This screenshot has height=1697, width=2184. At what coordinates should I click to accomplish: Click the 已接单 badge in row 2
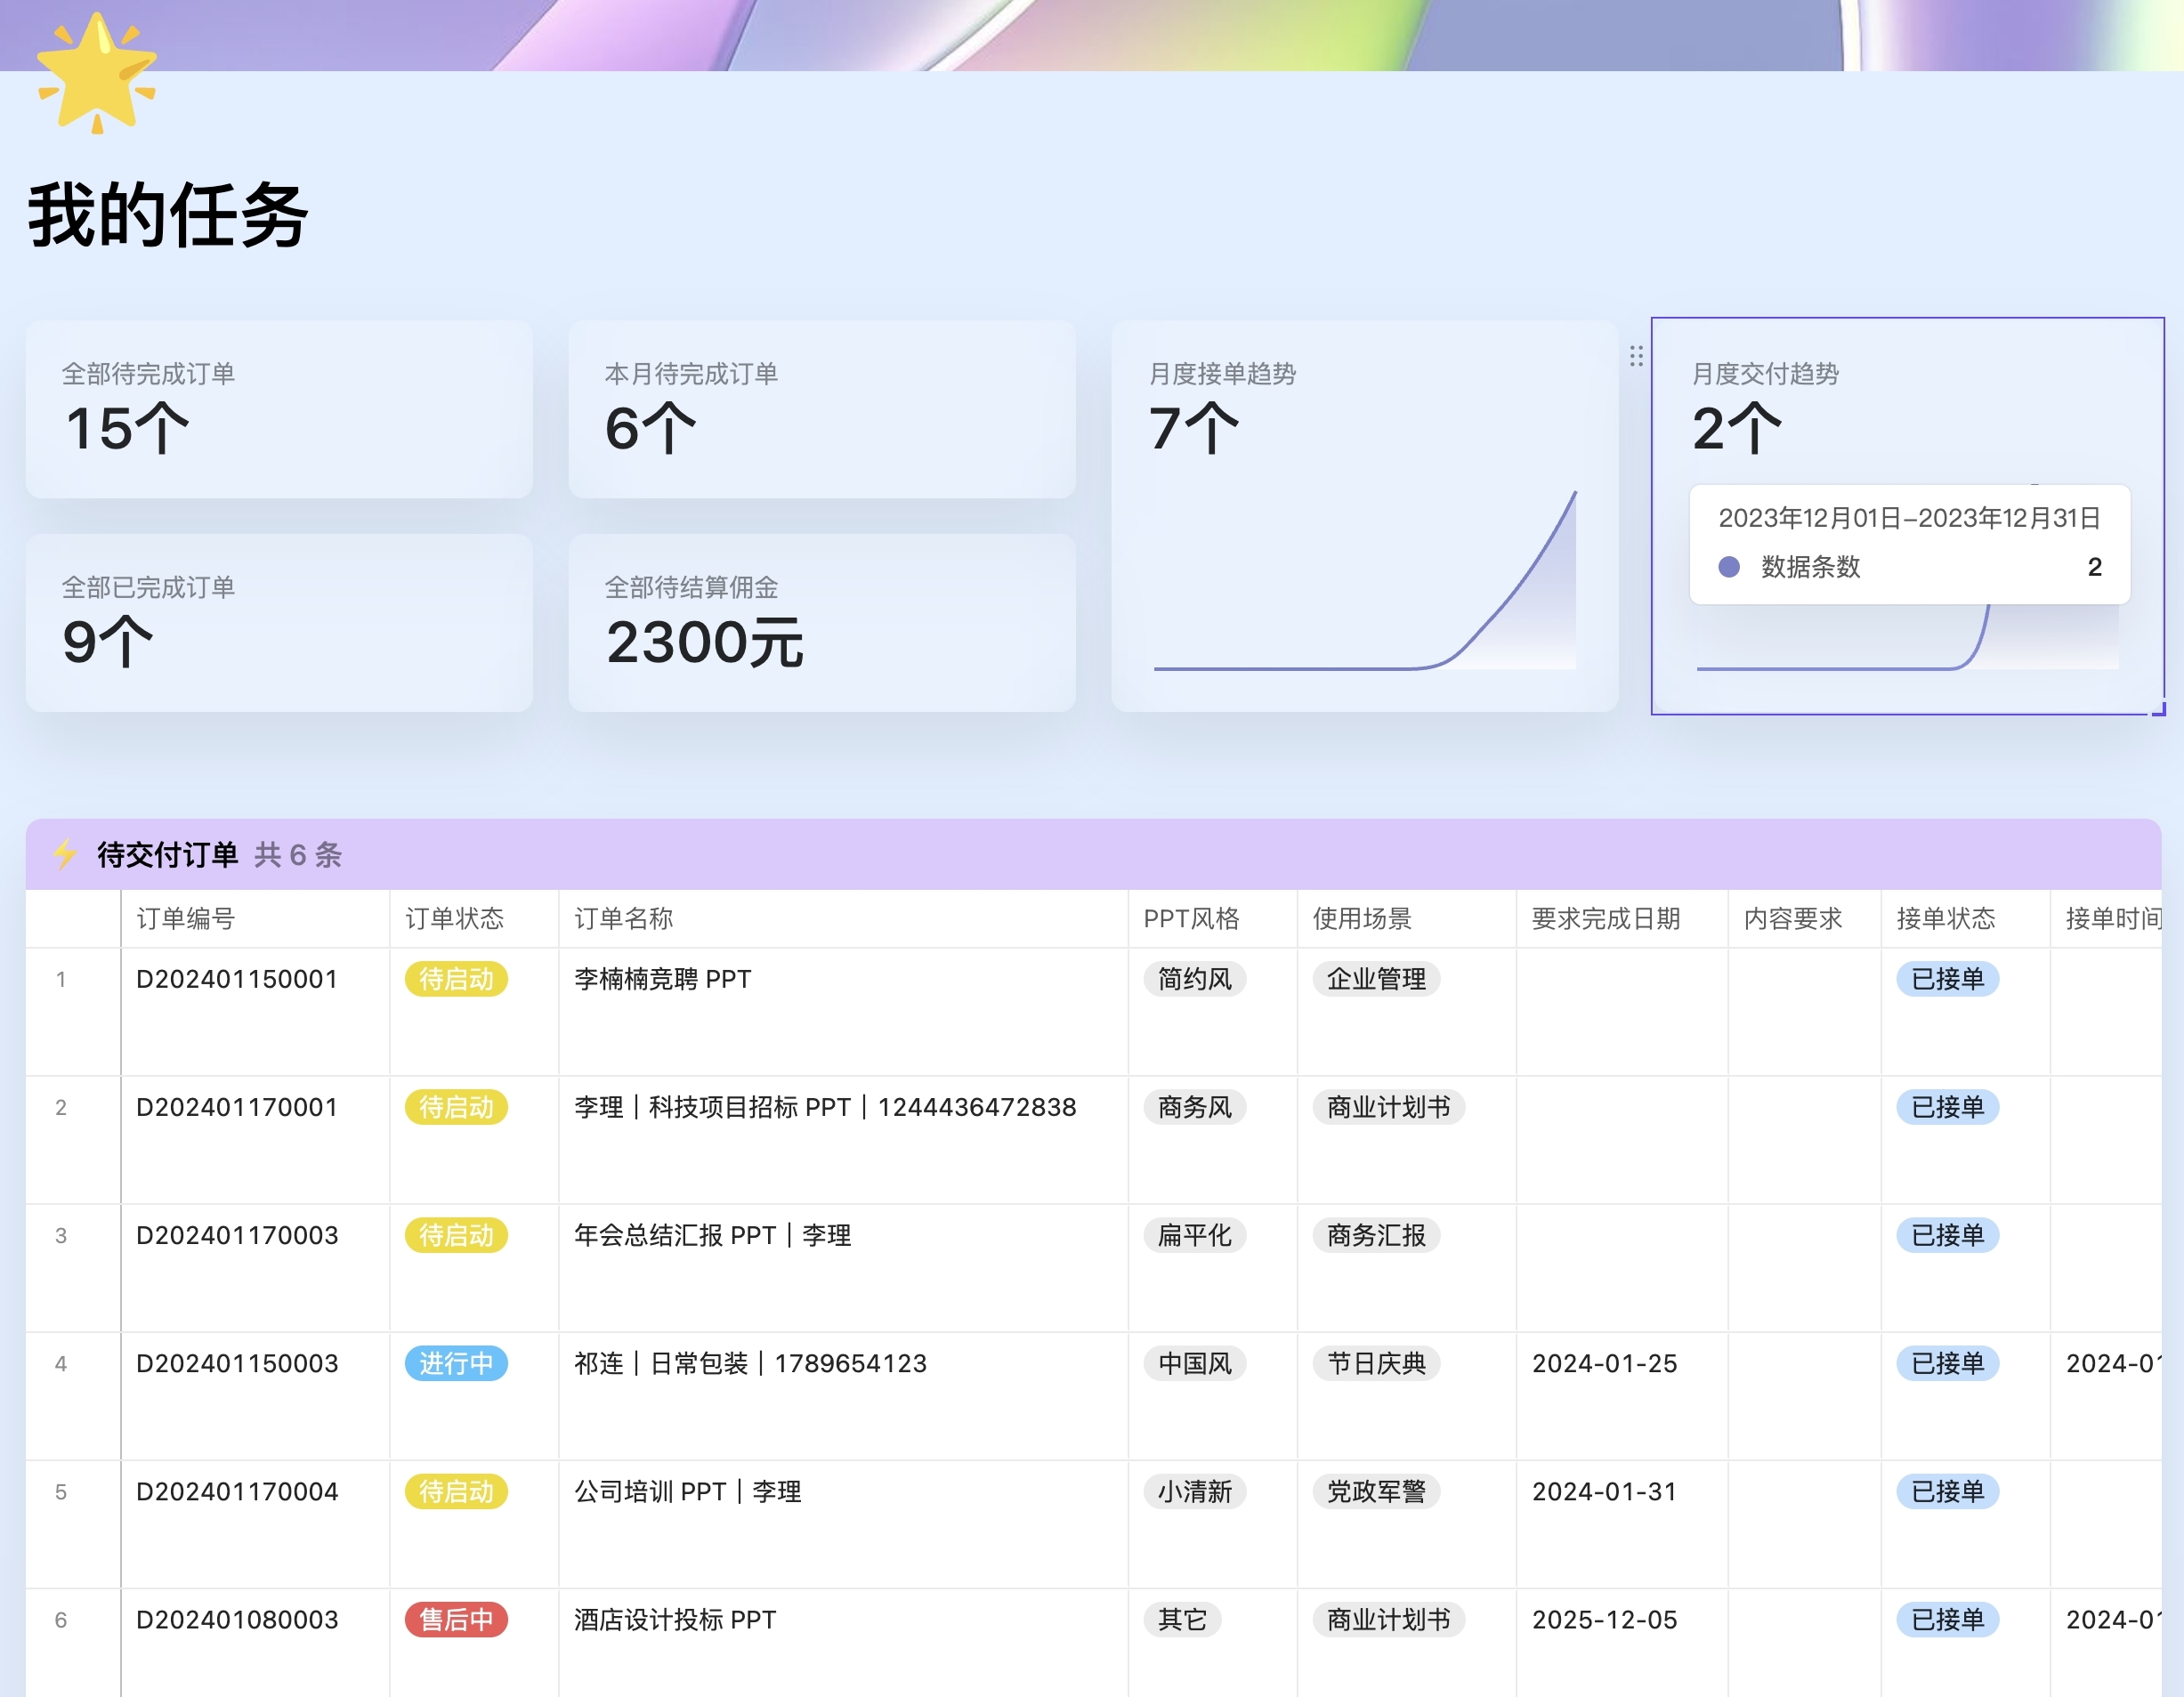(x=1946, y=1107)
